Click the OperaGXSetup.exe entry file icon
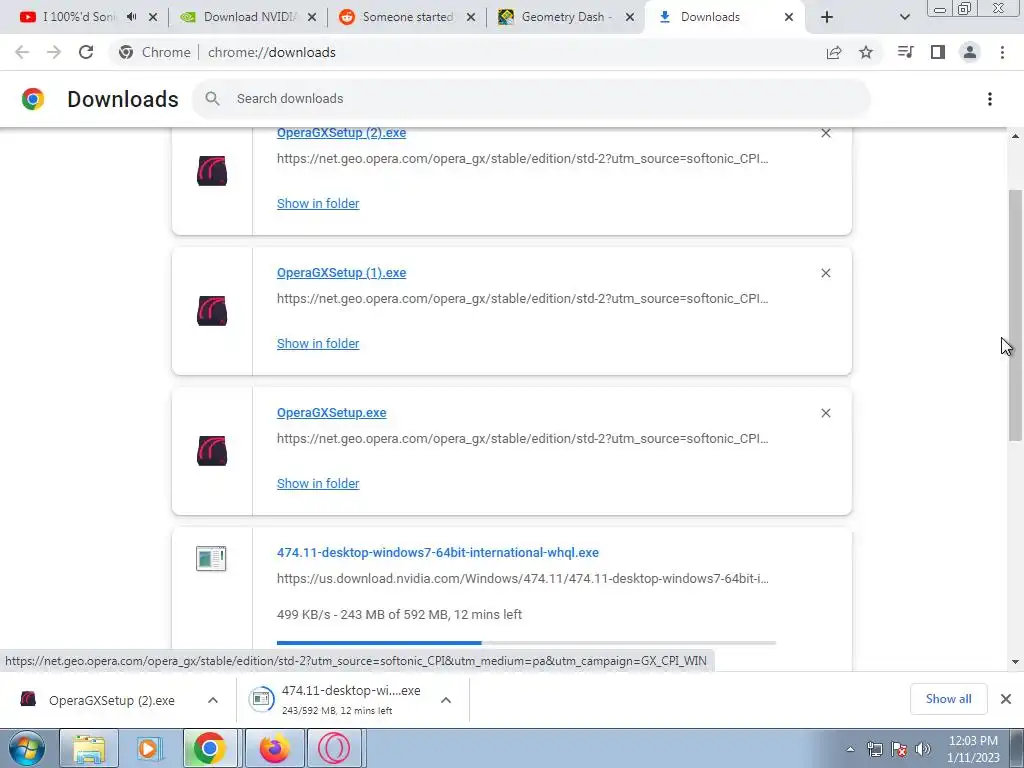The image size is (1024, 768). pyautogui.click(x=212, y=451)
